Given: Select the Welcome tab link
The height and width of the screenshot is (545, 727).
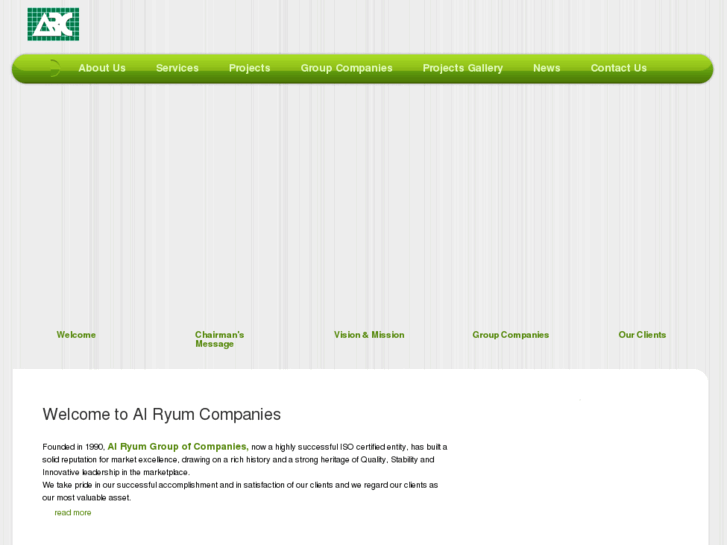Looking at the screenshot, I should click(x=76, y=335).
